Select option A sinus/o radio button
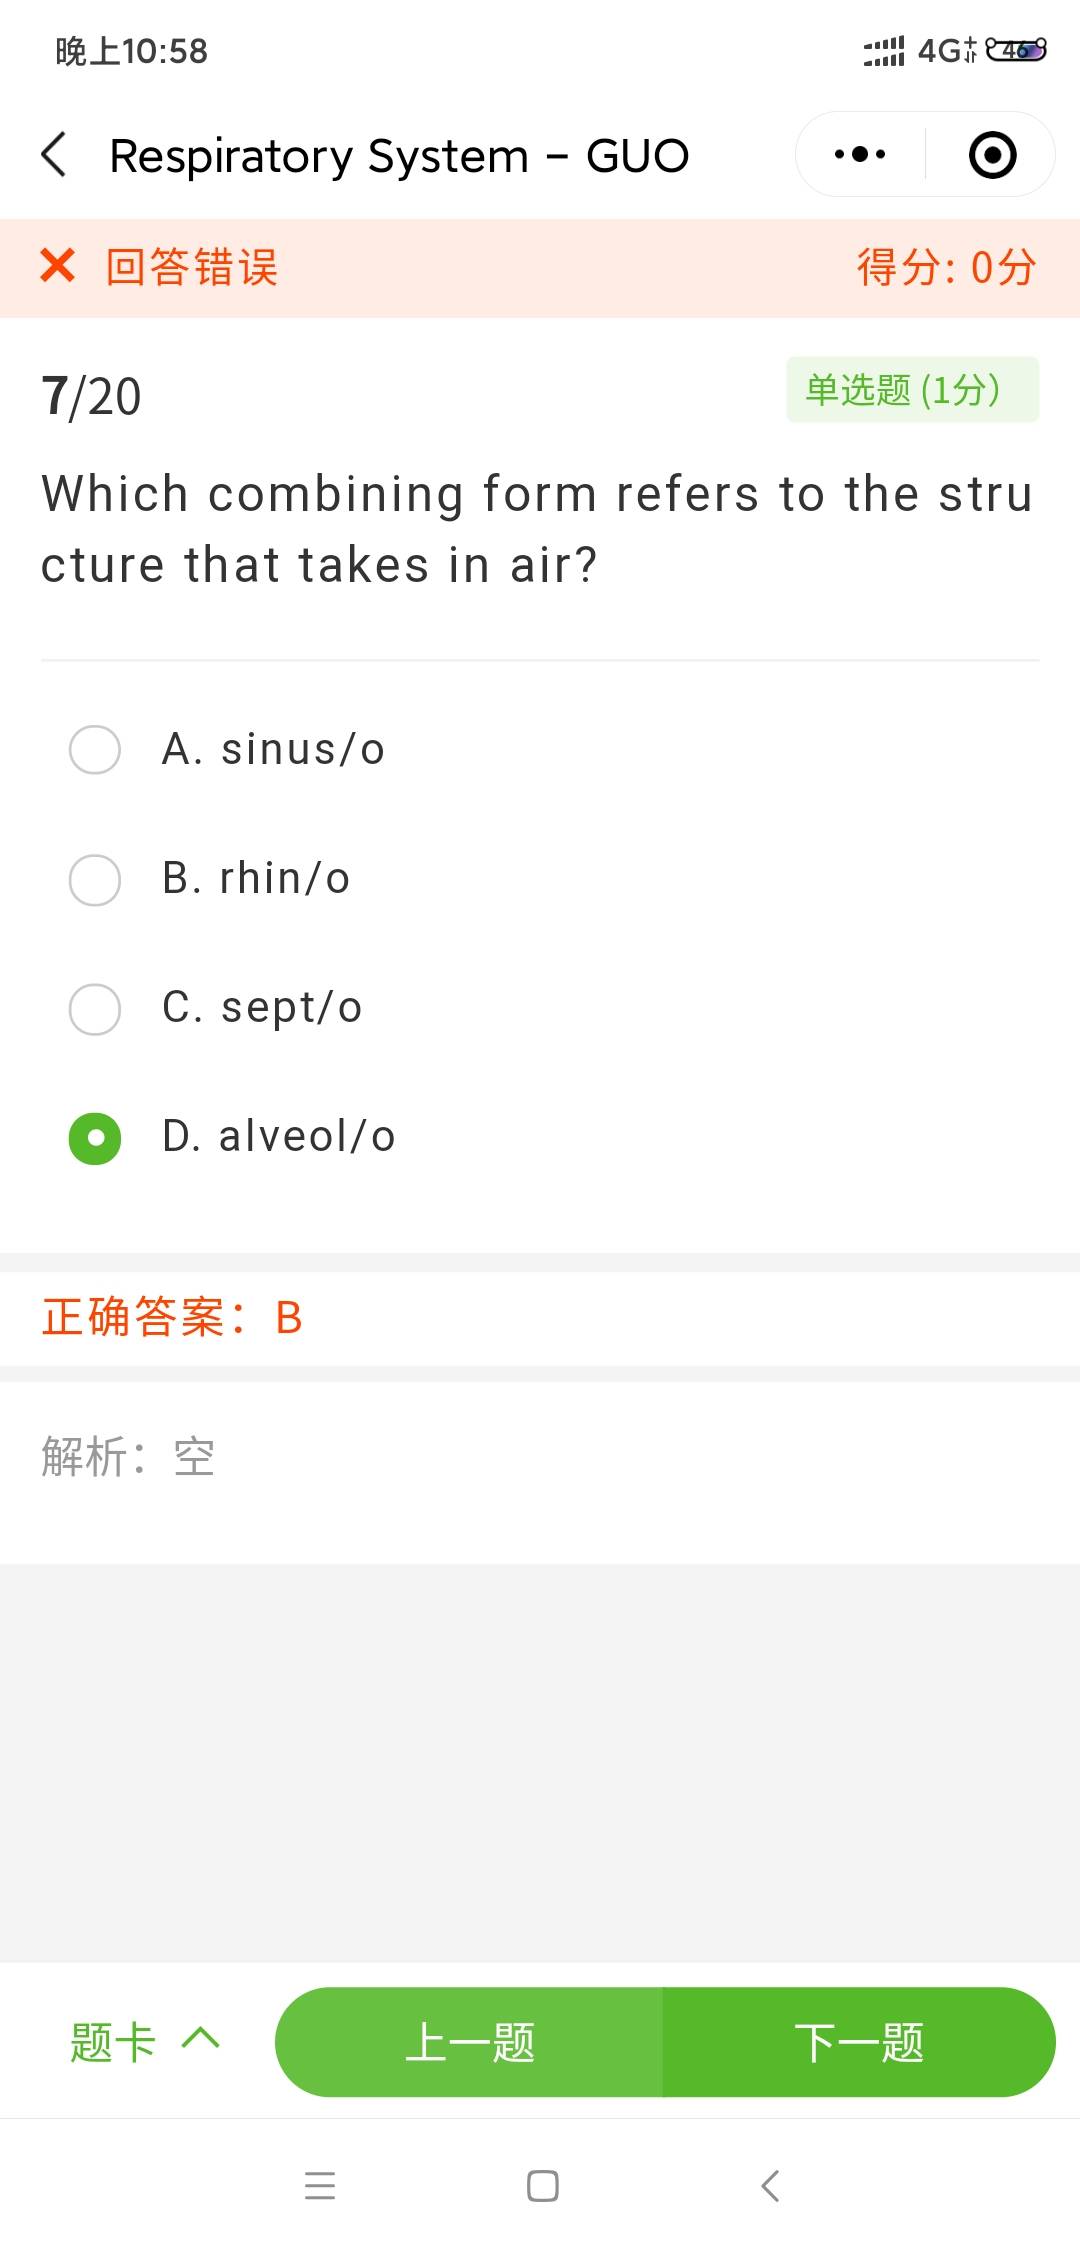 pos(95,750)
